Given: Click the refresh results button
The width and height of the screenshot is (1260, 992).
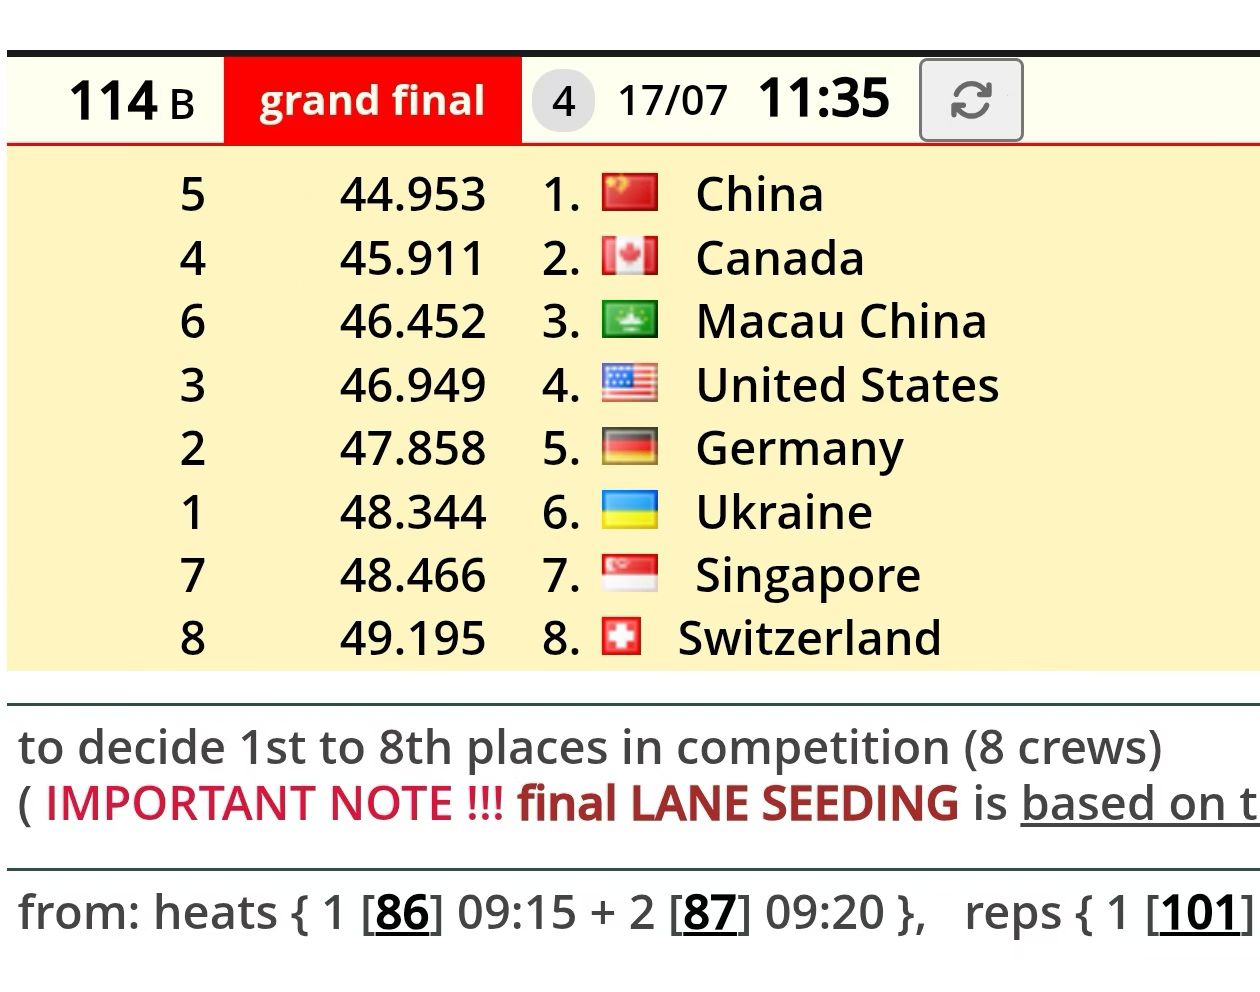Looking at the screenshot, I should (971, 100).
